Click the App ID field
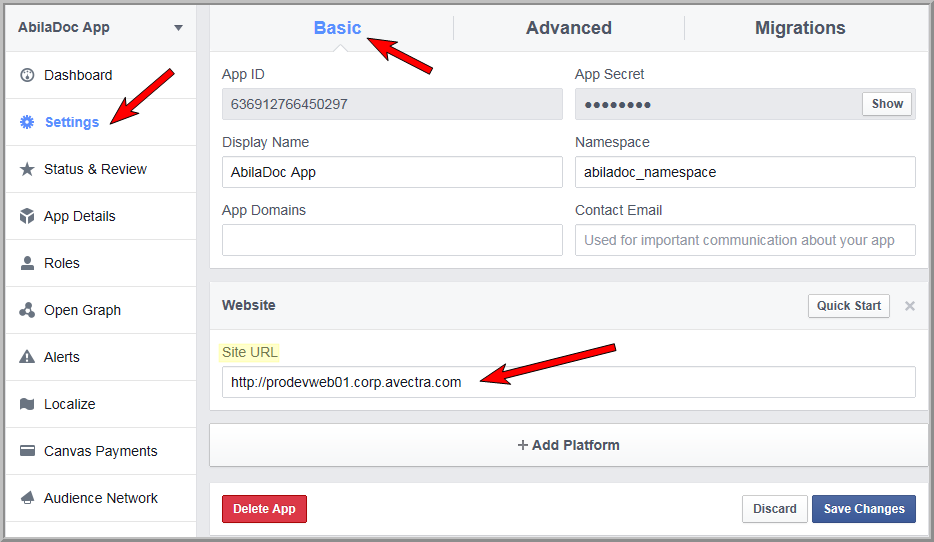This screenshot has width=934, height=542. point(392,104)
